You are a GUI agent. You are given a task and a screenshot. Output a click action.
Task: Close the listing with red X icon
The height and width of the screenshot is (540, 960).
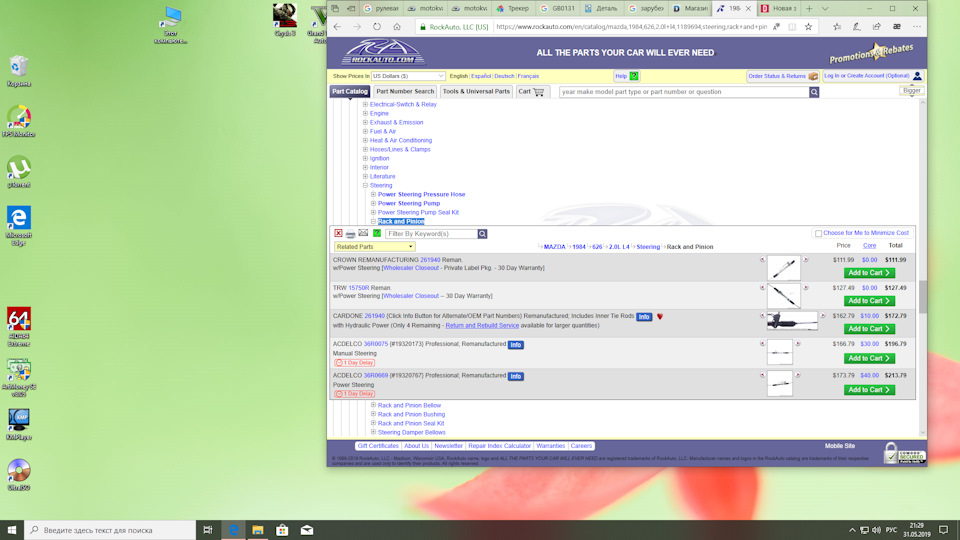coord(338,233)
